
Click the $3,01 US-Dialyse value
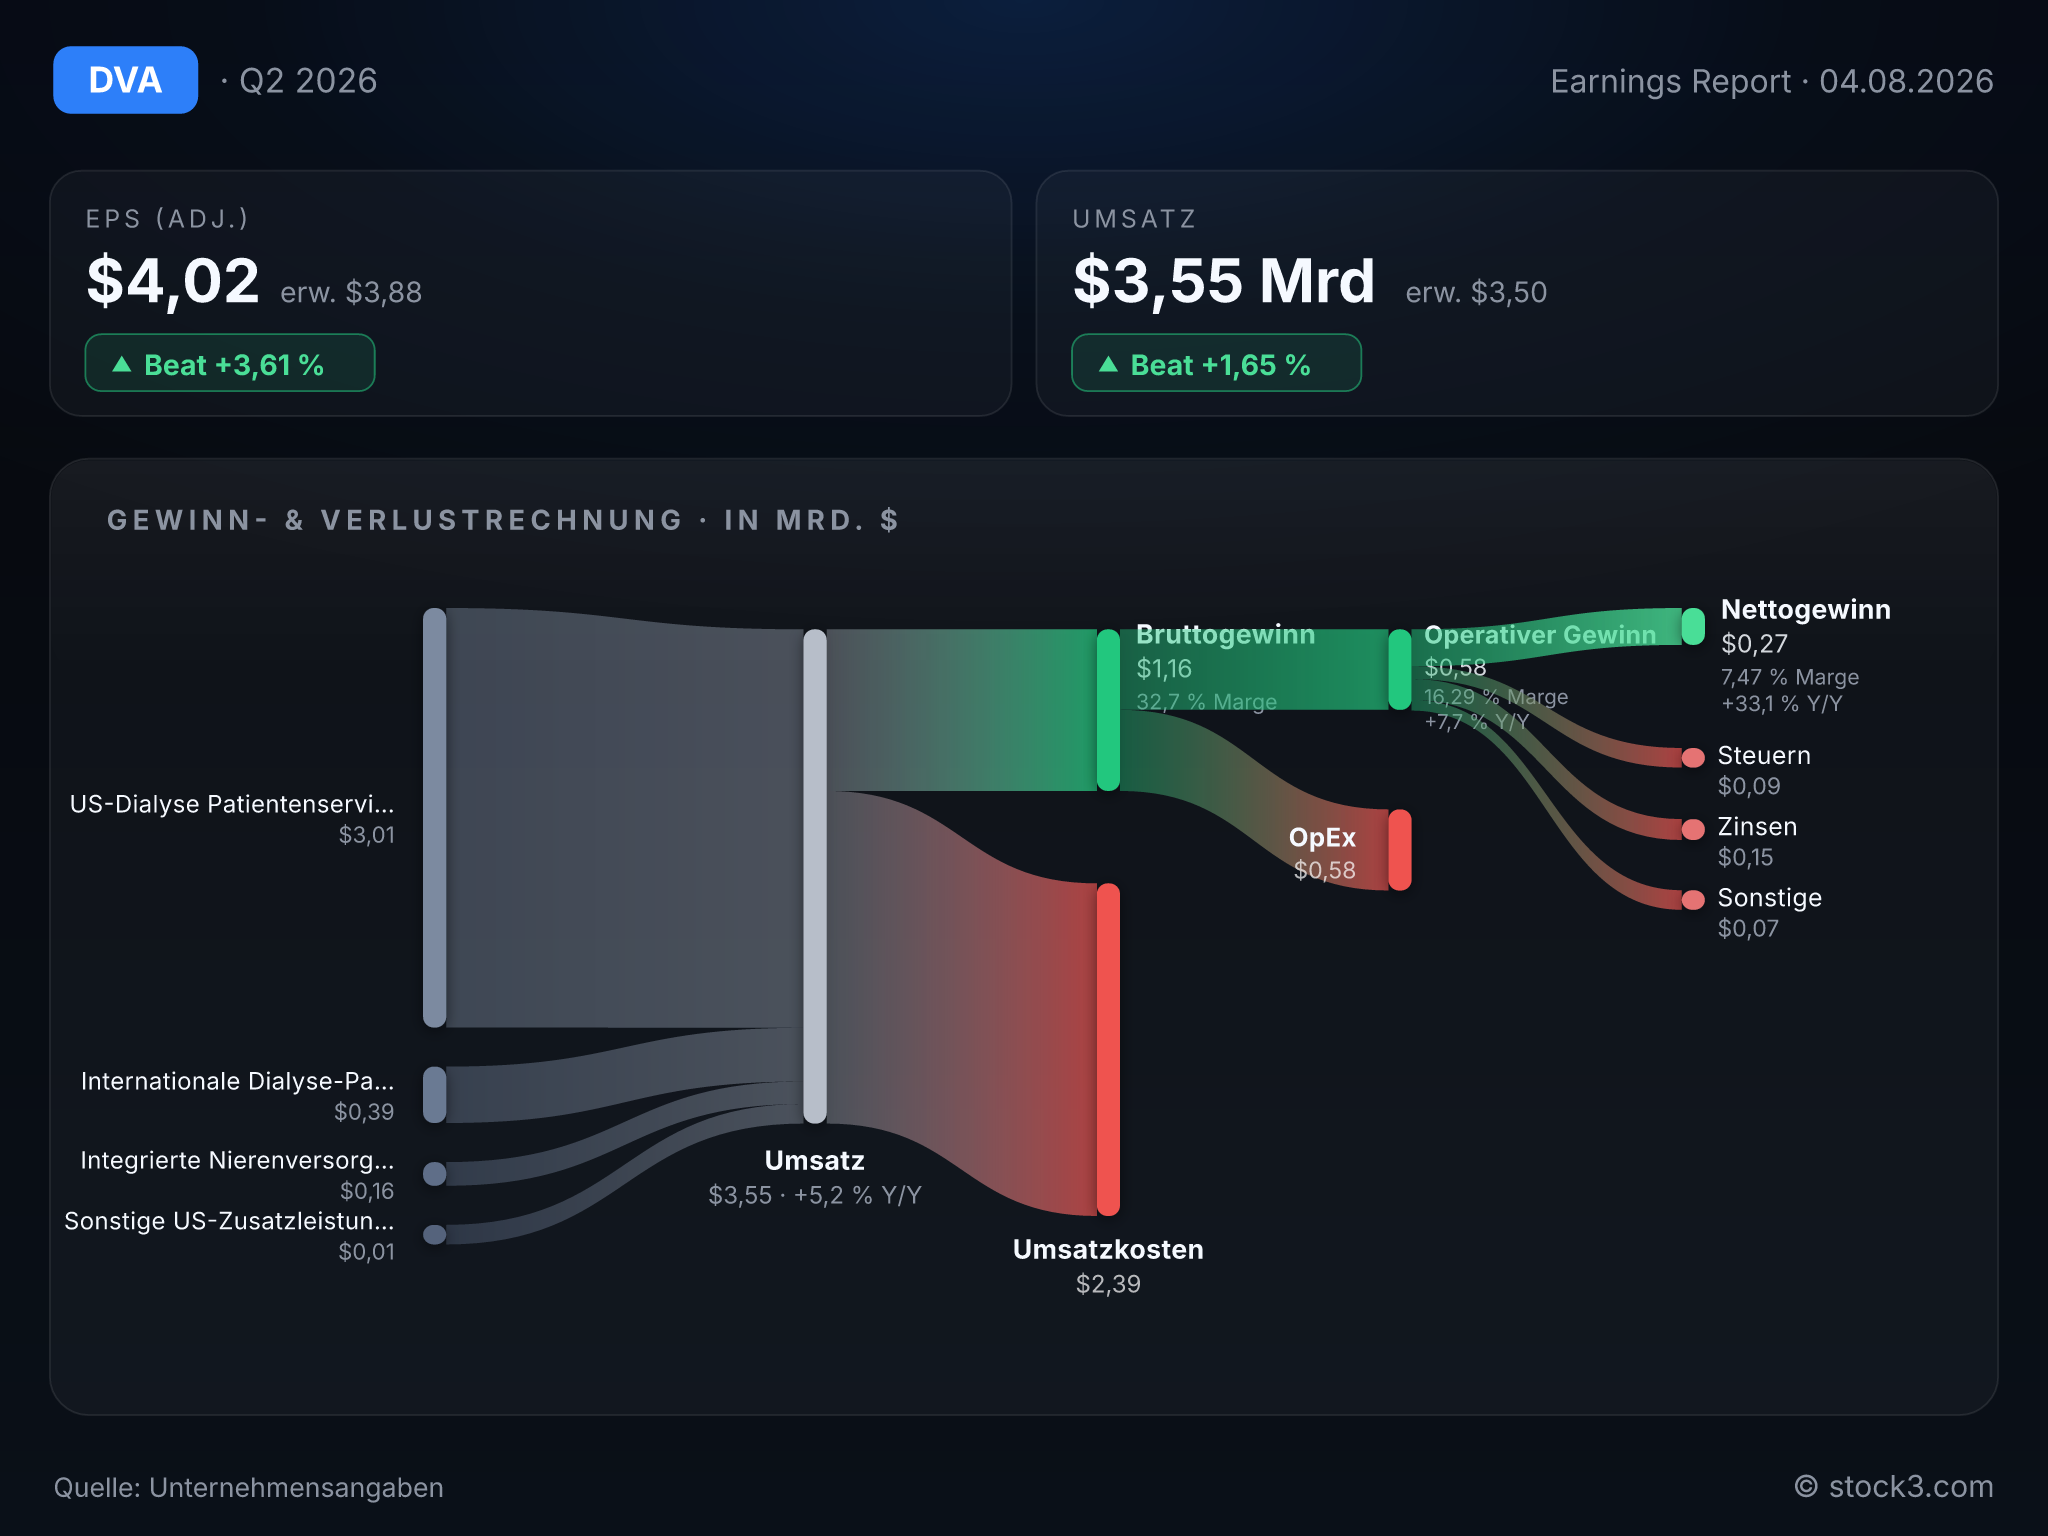coord(366,835)
